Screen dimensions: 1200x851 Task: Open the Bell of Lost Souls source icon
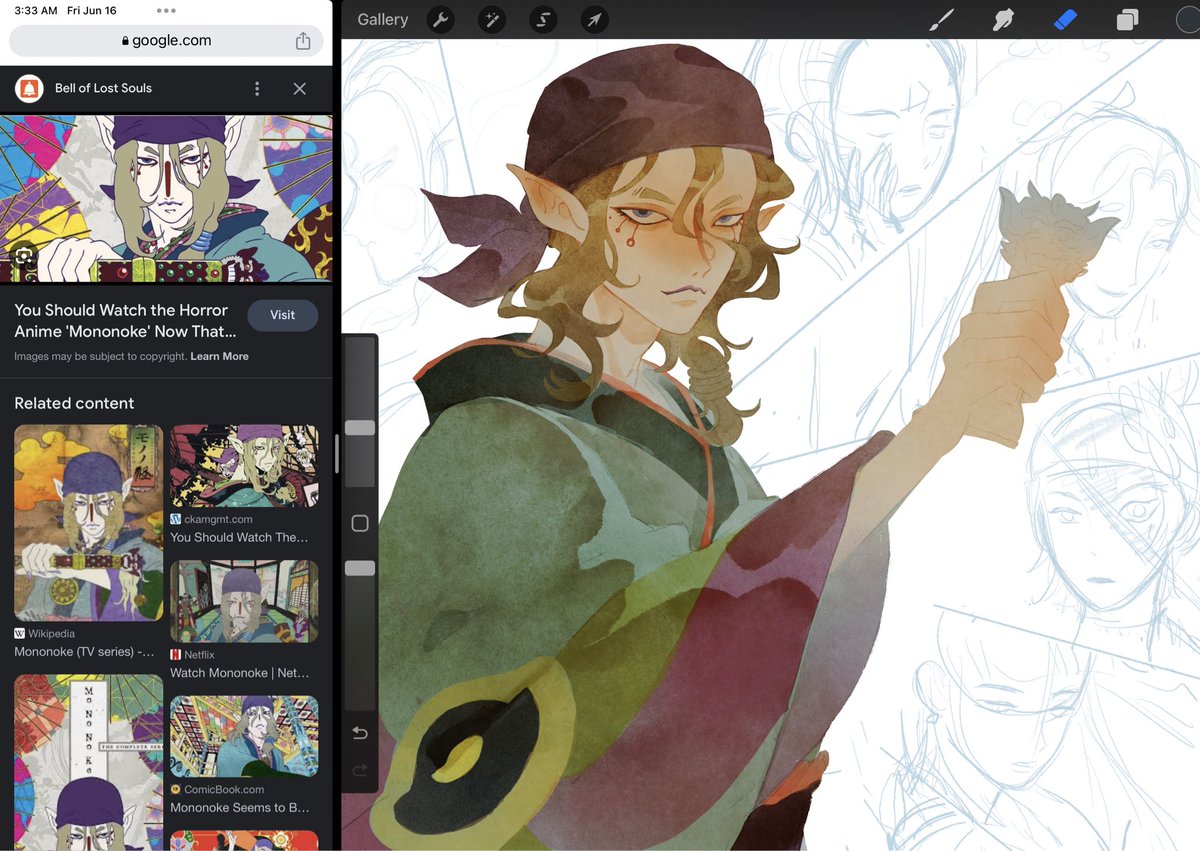coord(29,88)
